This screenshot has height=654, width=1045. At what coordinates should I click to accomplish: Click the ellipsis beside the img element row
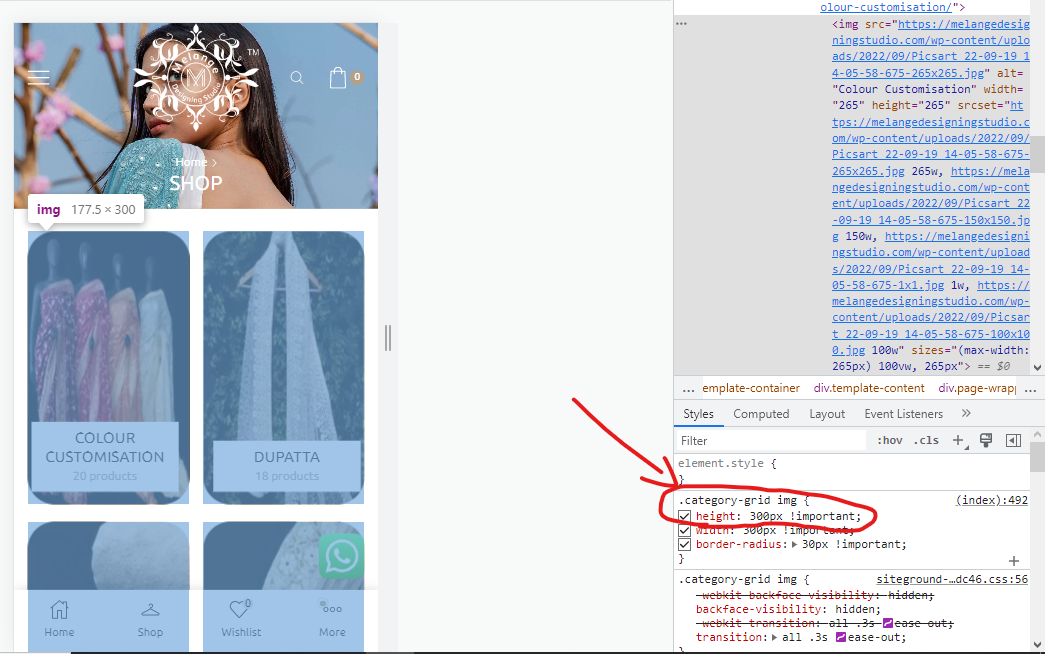pos(681,23)
